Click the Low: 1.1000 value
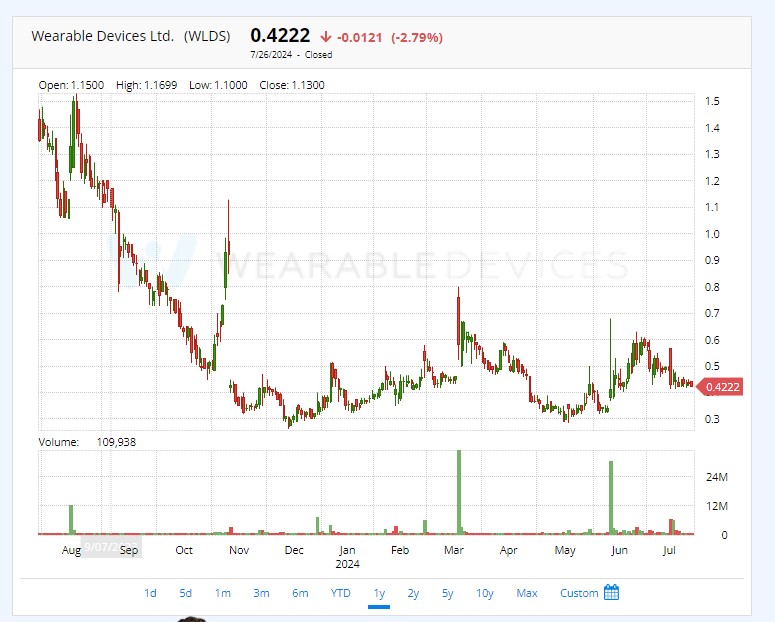Image resolution: width=775 pixels, height=622 pixels. pyautogui.click(x=218, y=85)
